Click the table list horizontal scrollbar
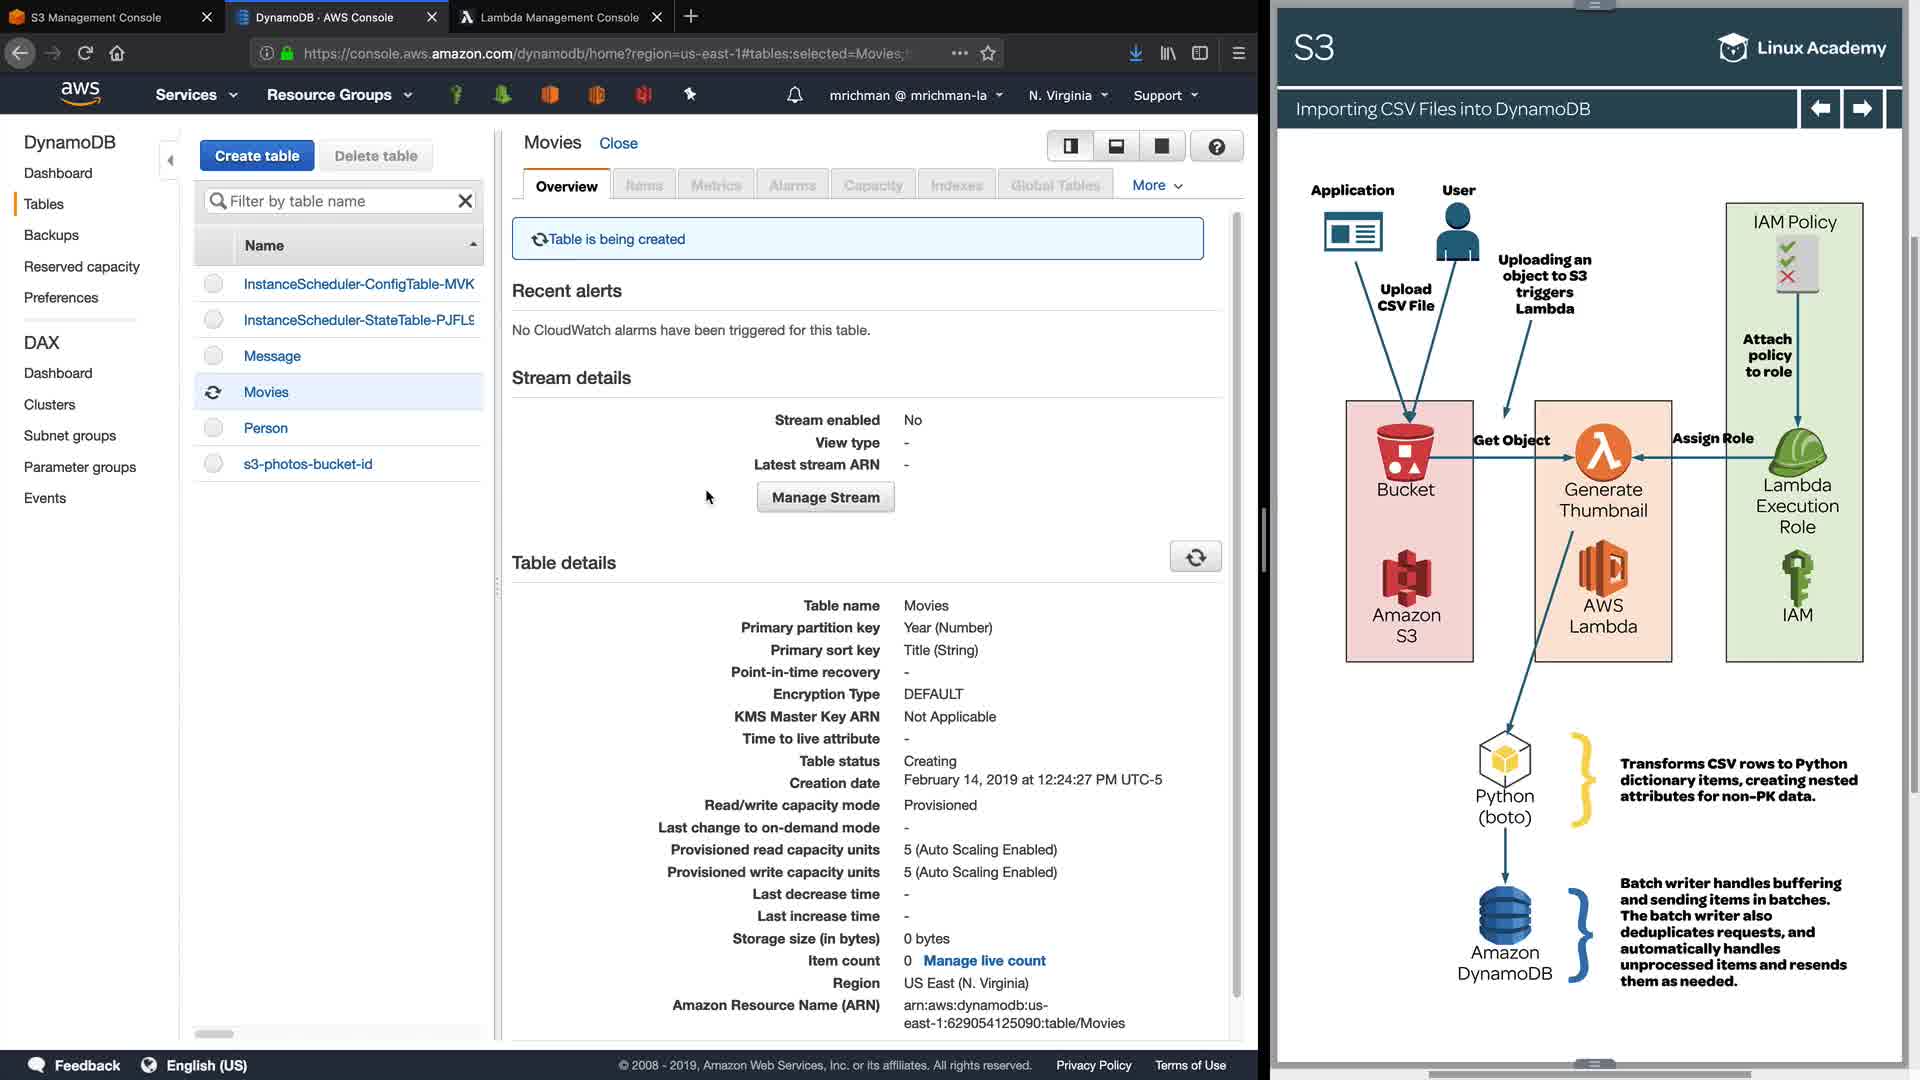Screen dimensions: 1920x1080 tap(215, 1033)
